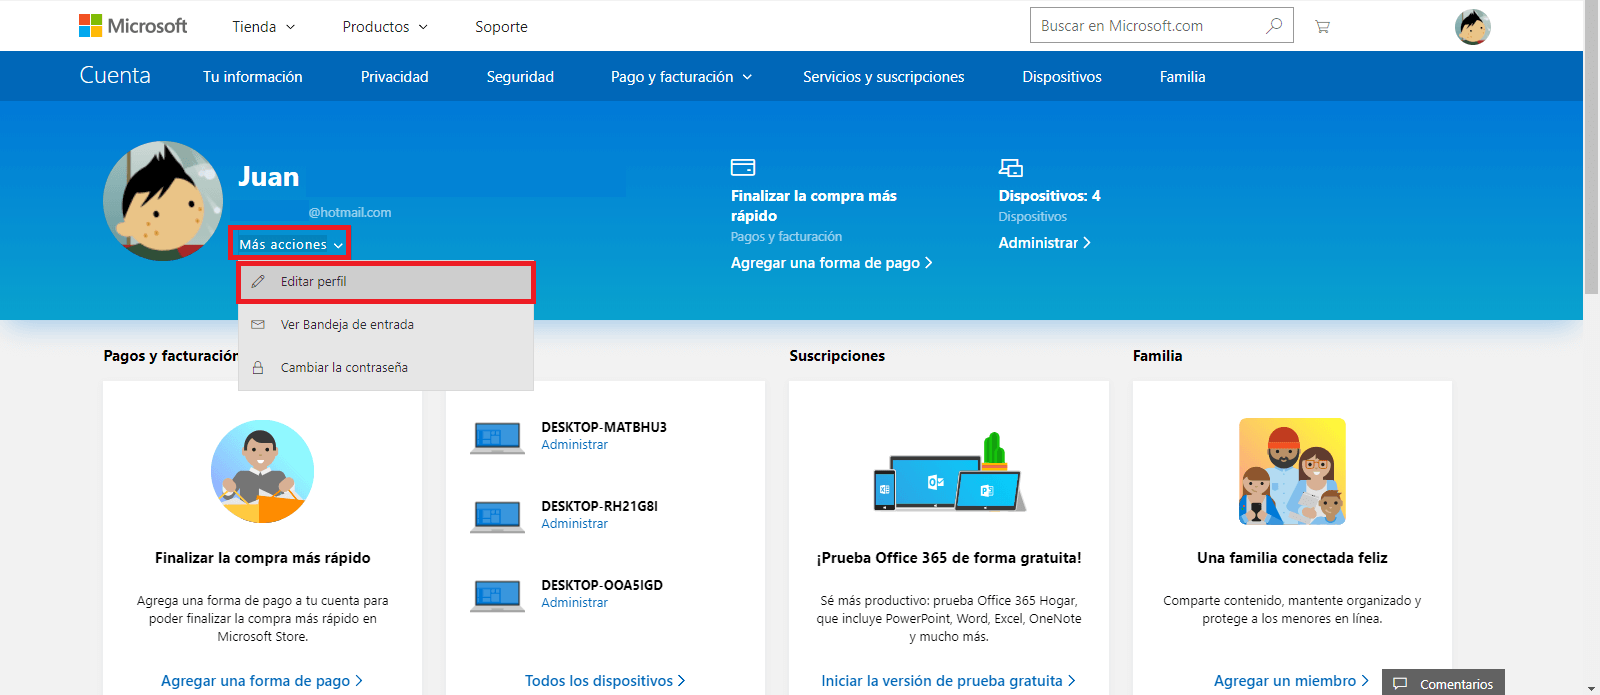
Task: Click Administrar under DESKTOP-MATBHU3
Action: tap(575, 445)
